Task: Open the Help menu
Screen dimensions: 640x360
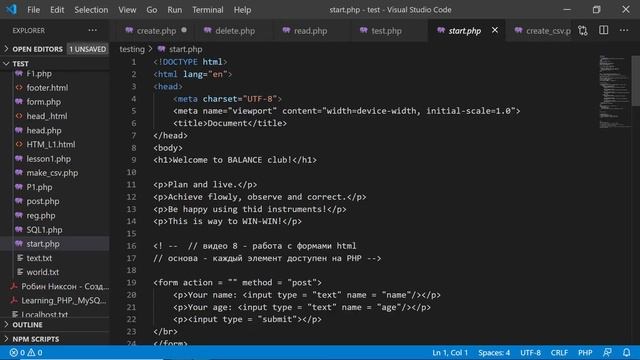Action: pos(242,10)
